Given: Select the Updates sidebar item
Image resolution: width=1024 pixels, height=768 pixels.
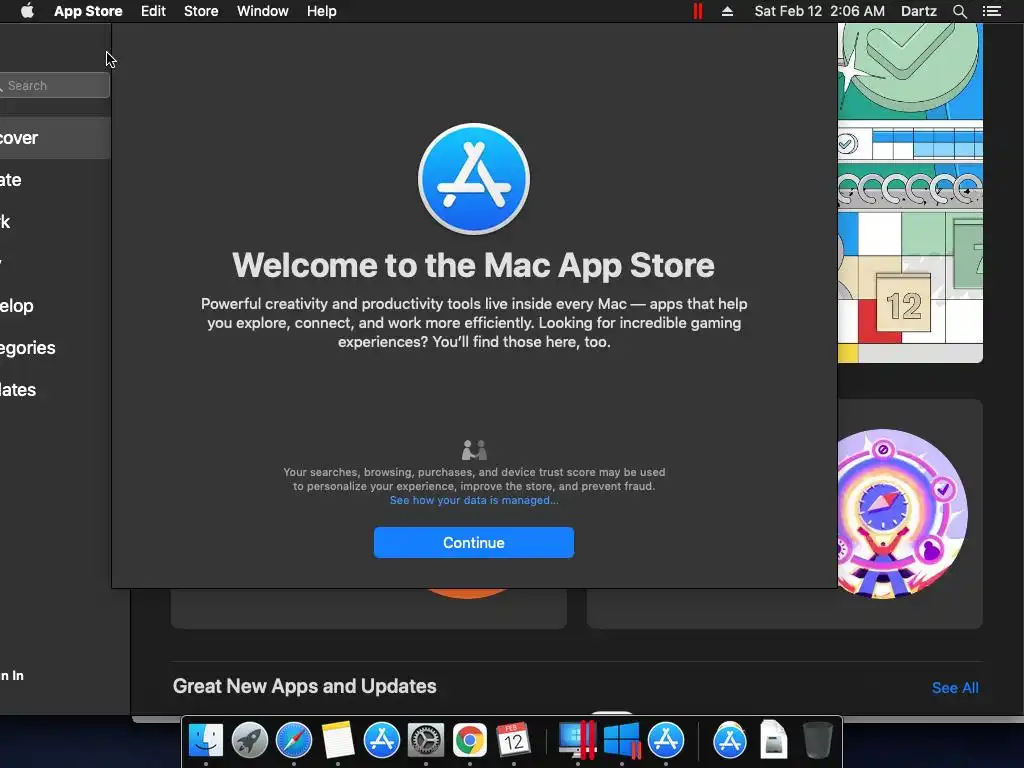Looking at the screenshot, I should point(55,389).
